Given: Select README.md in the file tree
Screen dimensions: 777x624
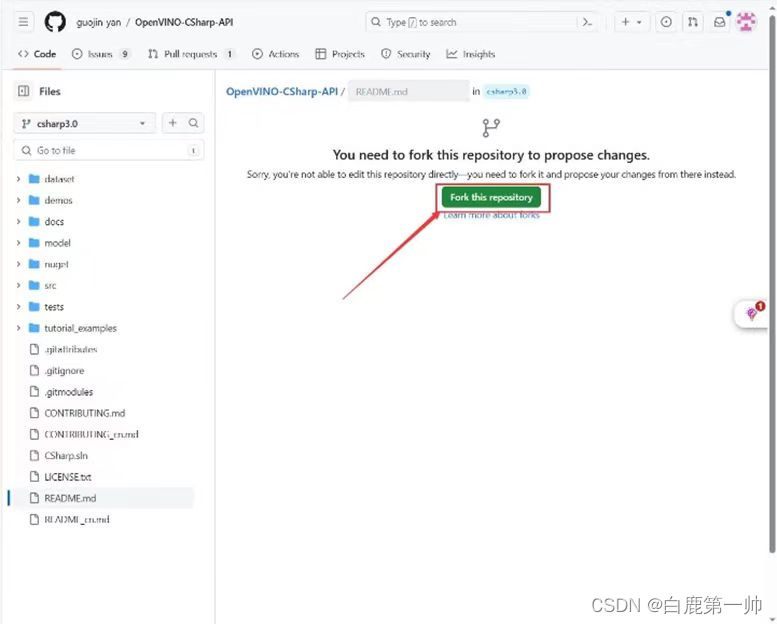Looking at the screenshot, I should tap(103, 498).
